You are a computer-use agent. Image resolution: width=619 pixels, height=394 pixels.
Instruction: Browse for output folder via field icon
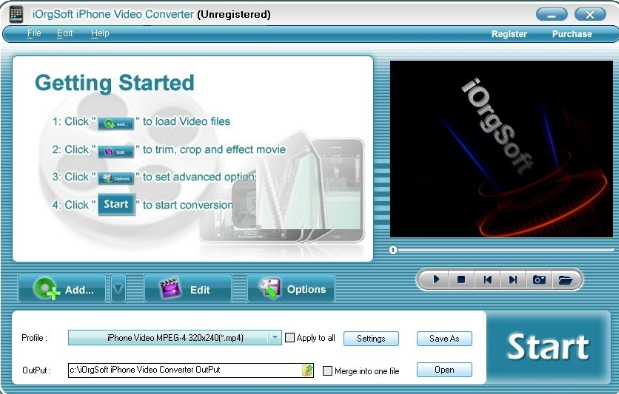(x=307, y=370)
